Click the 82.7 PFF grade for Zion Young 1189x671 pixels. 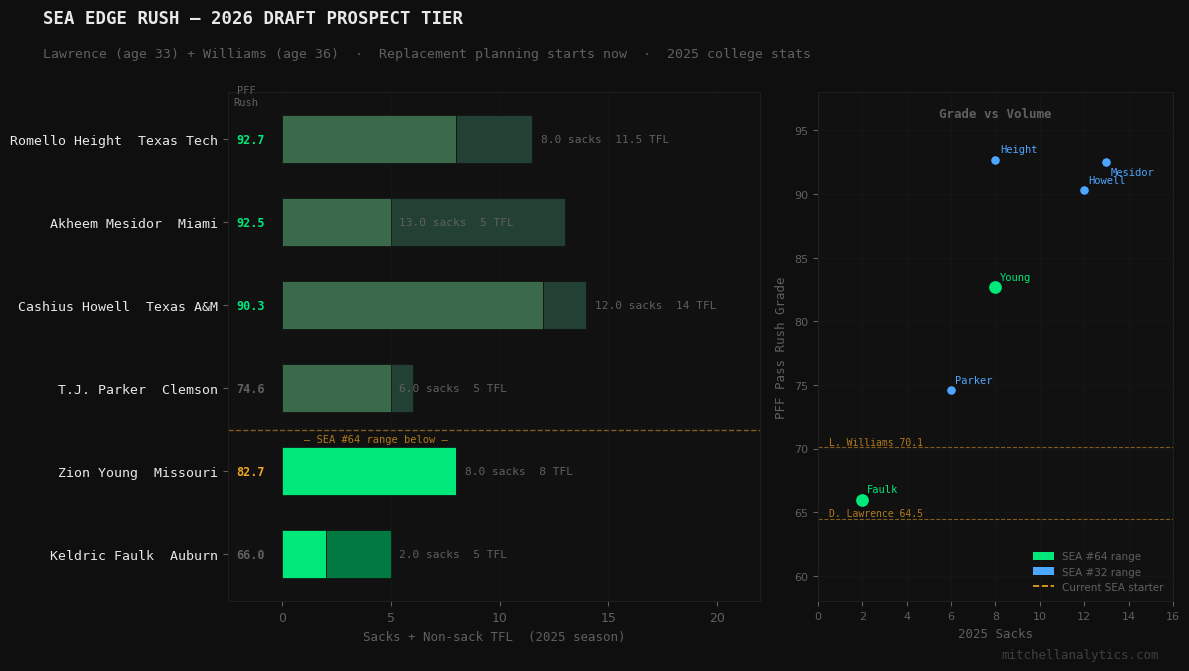(251, 471)
